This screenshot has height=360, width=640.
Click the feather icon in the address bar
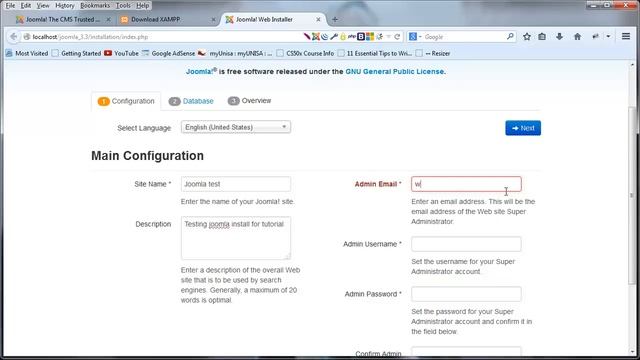pyautogui.click(x=307, y=37)
